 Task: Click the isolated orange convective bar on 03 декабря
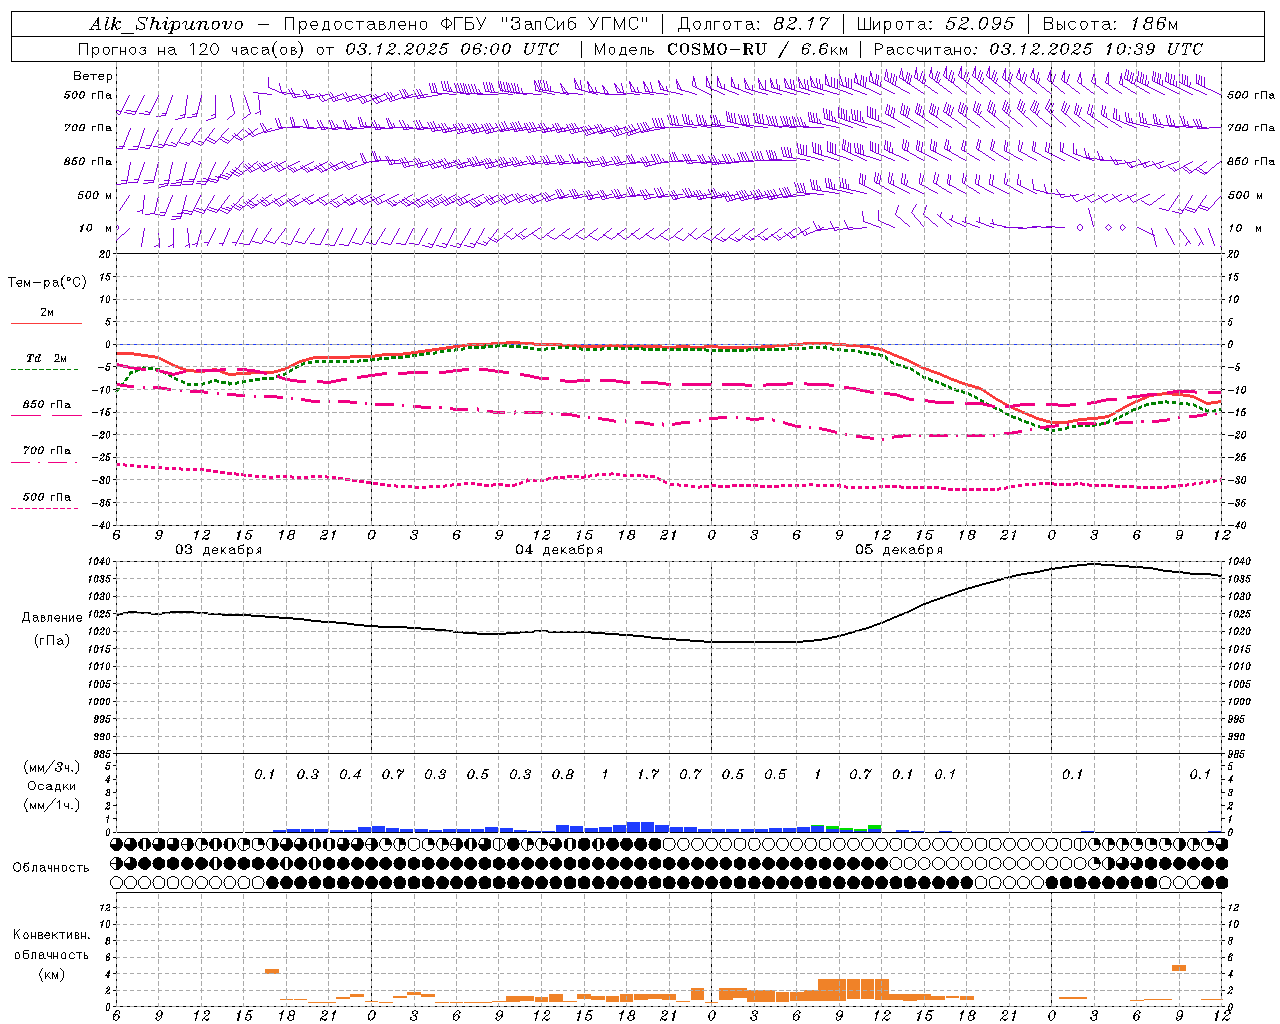click(272, 971)
